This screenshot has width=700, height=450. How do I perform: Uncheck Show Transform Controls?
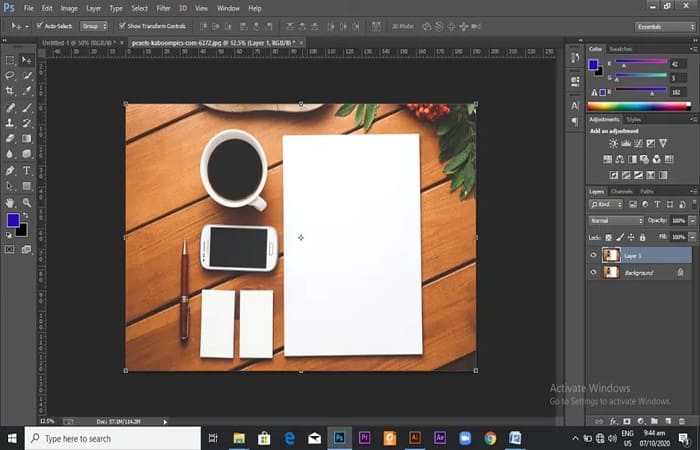[122, 25]
